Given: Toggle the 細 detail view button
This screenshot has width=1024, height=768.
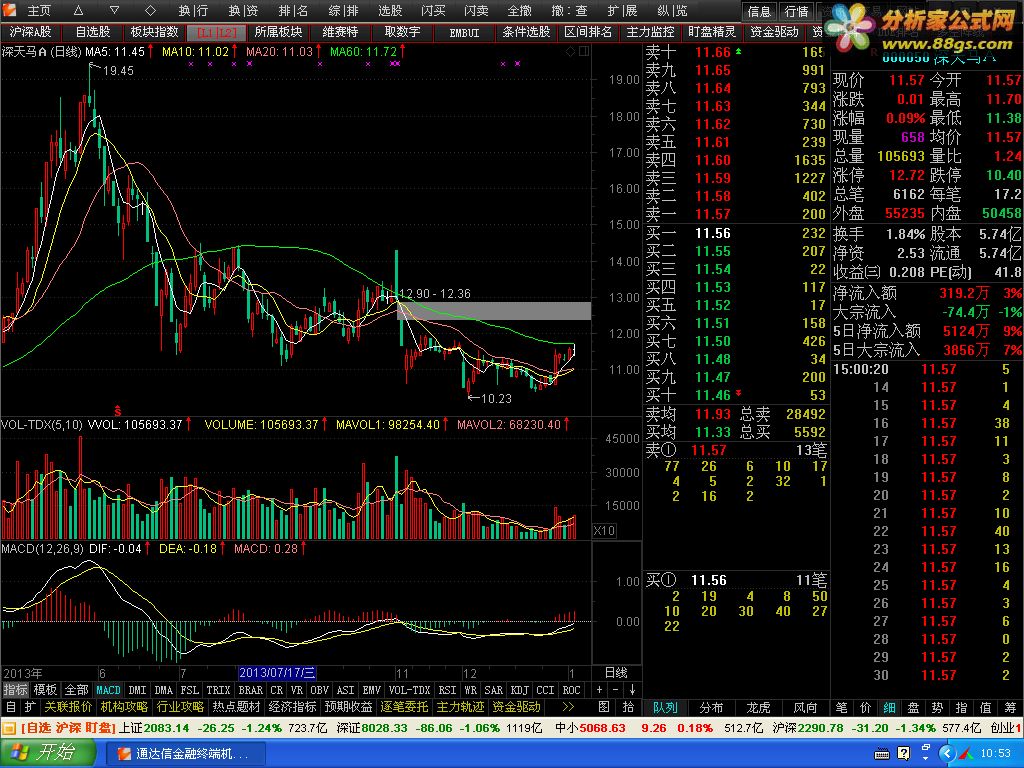Looking at the screenshot, I should click(x=889, y=707).
